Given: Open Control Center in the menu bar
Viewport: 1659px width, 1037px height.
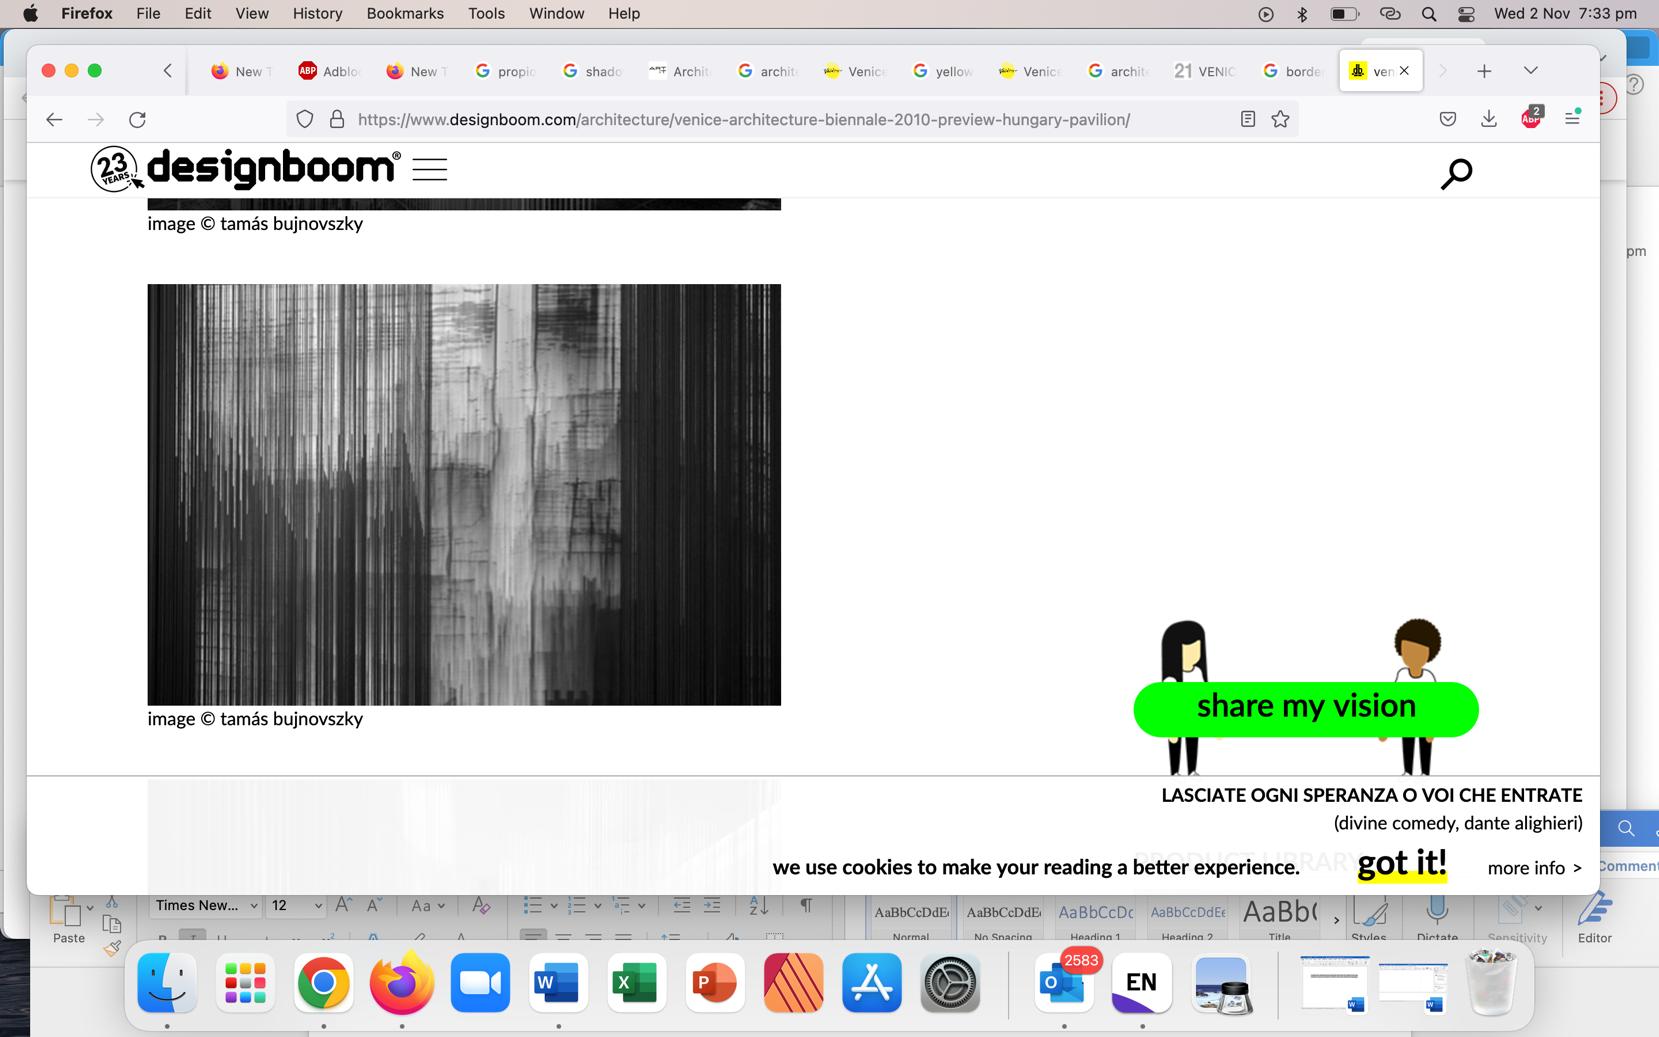Looking at the screenshot, I should click(x=1466, y=13).
